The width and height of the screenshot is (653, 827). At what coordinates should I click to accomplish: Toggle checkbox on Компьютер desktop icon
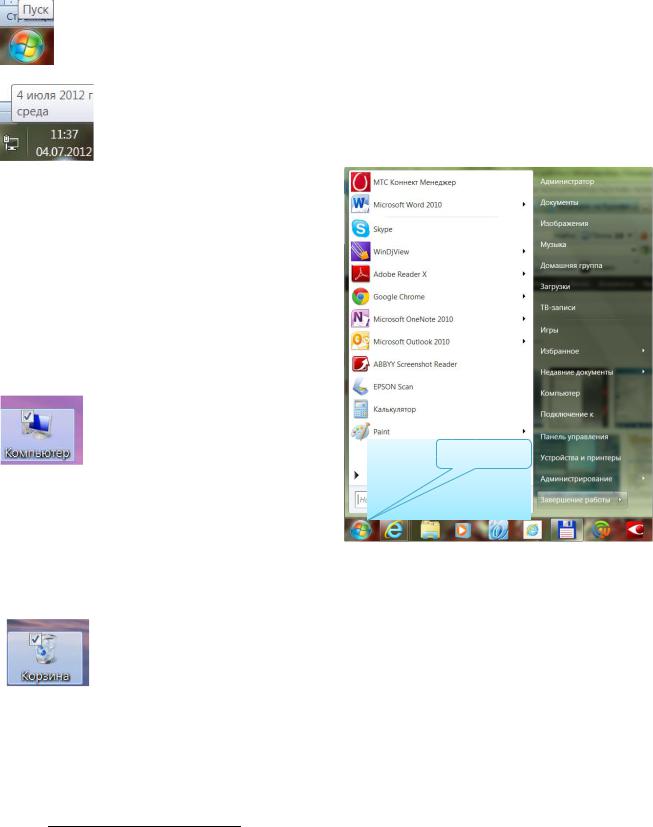coord(28,416)
